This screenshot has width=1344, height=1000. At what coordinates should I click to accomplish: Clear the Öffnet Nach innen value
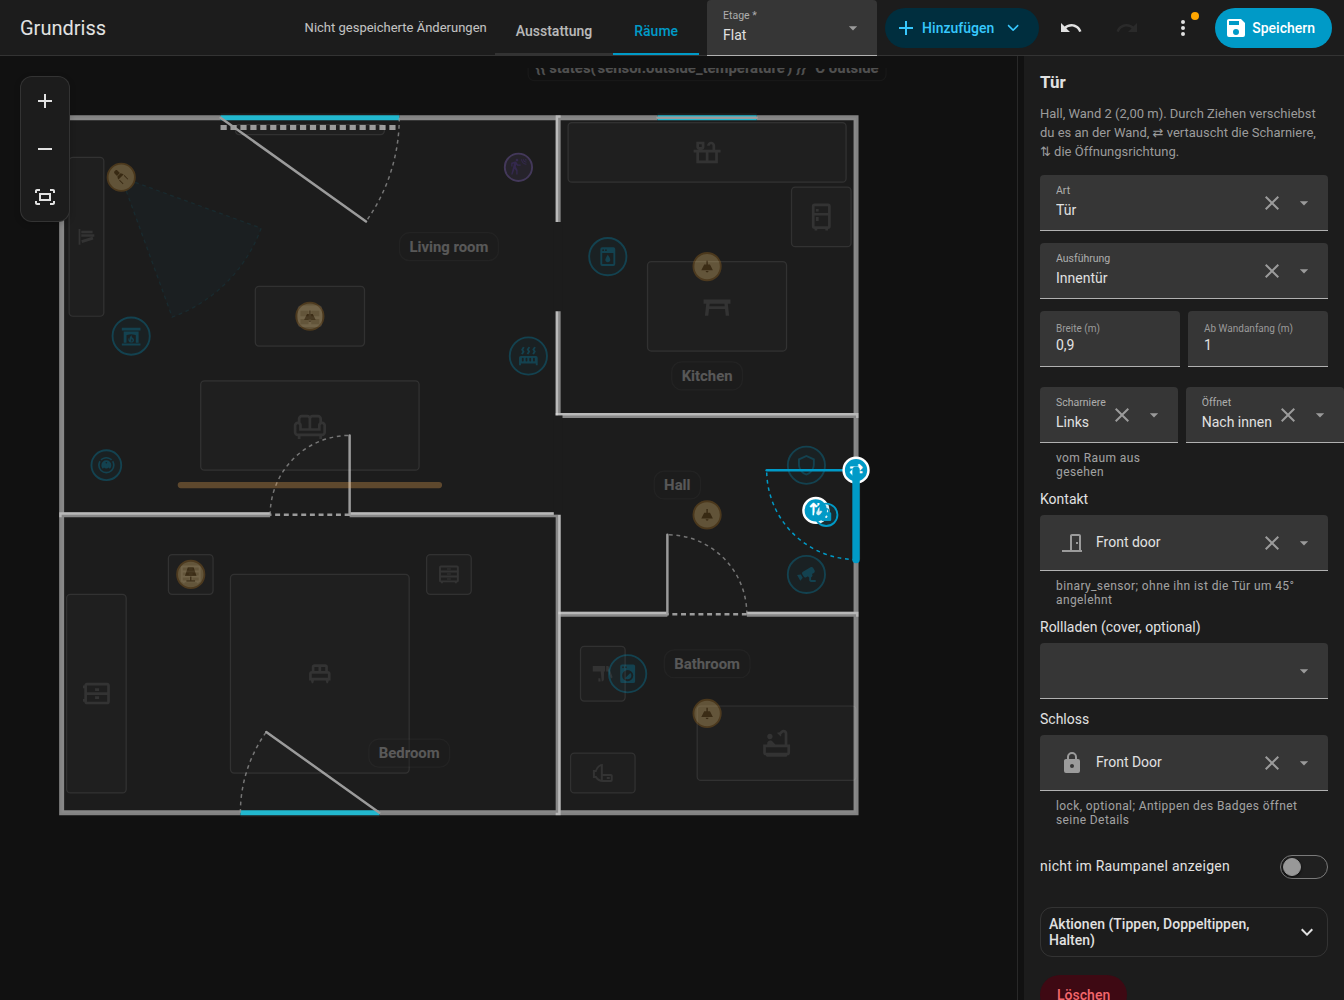[x=1288, y=415]
